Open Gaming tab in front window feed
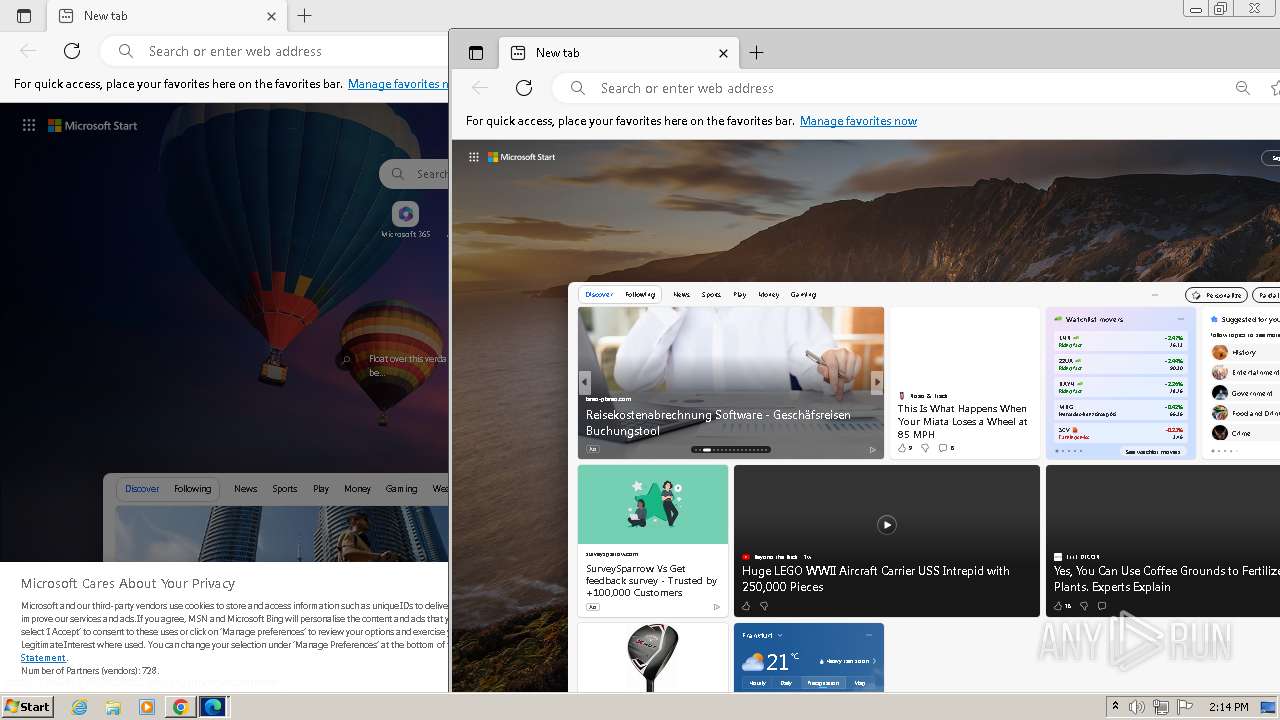Viewport: 1280px width, 720px height. tap(803, 295)
